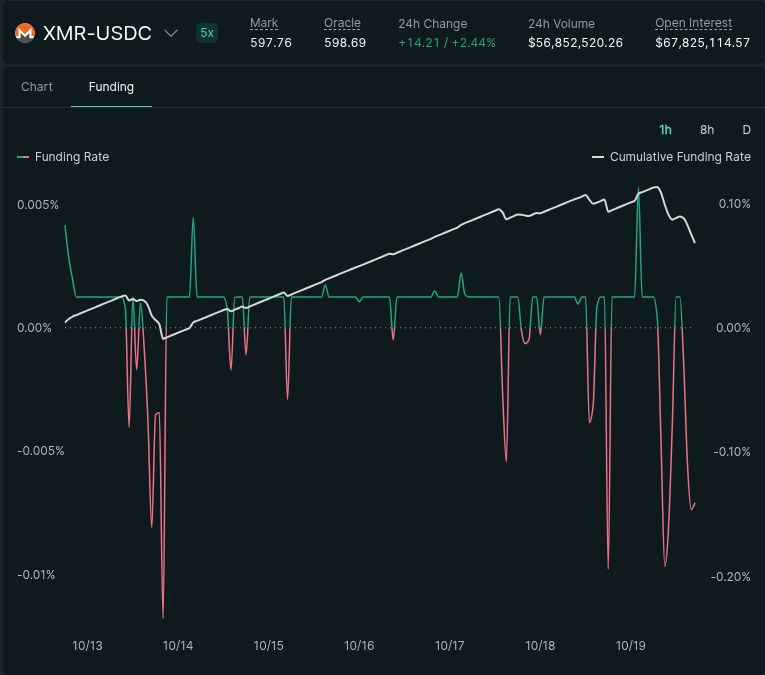Click the 10/17 date label on x-axis
This screenshot has height=675, width=765.
click(449, 646)
